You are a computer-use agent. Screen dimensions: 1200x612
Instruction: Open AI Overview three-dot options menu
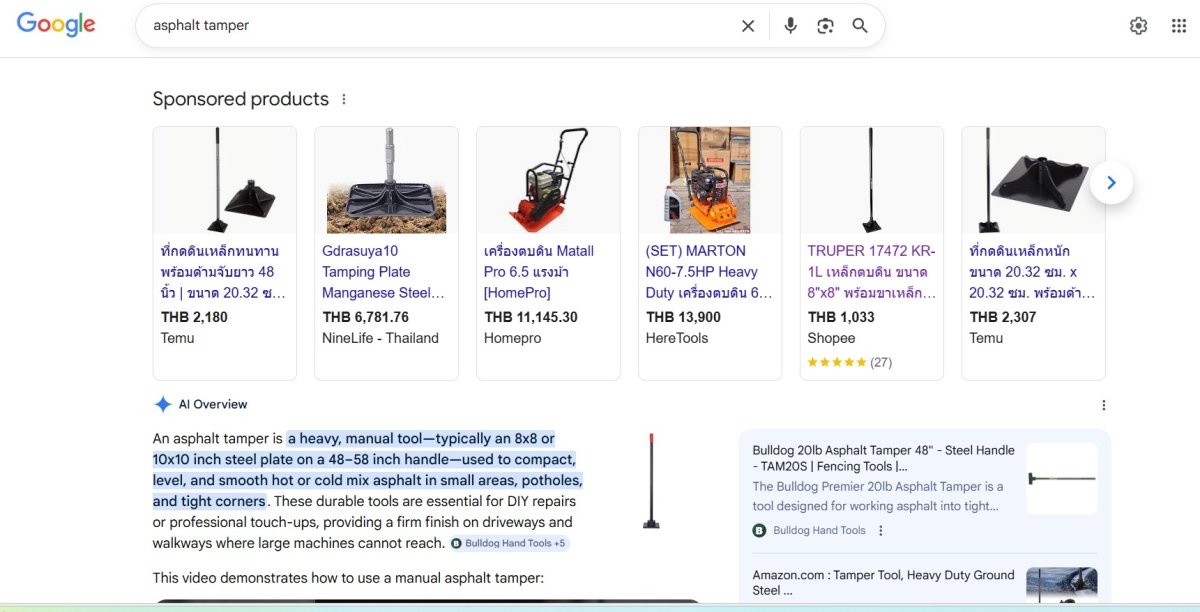(1104, 405)
